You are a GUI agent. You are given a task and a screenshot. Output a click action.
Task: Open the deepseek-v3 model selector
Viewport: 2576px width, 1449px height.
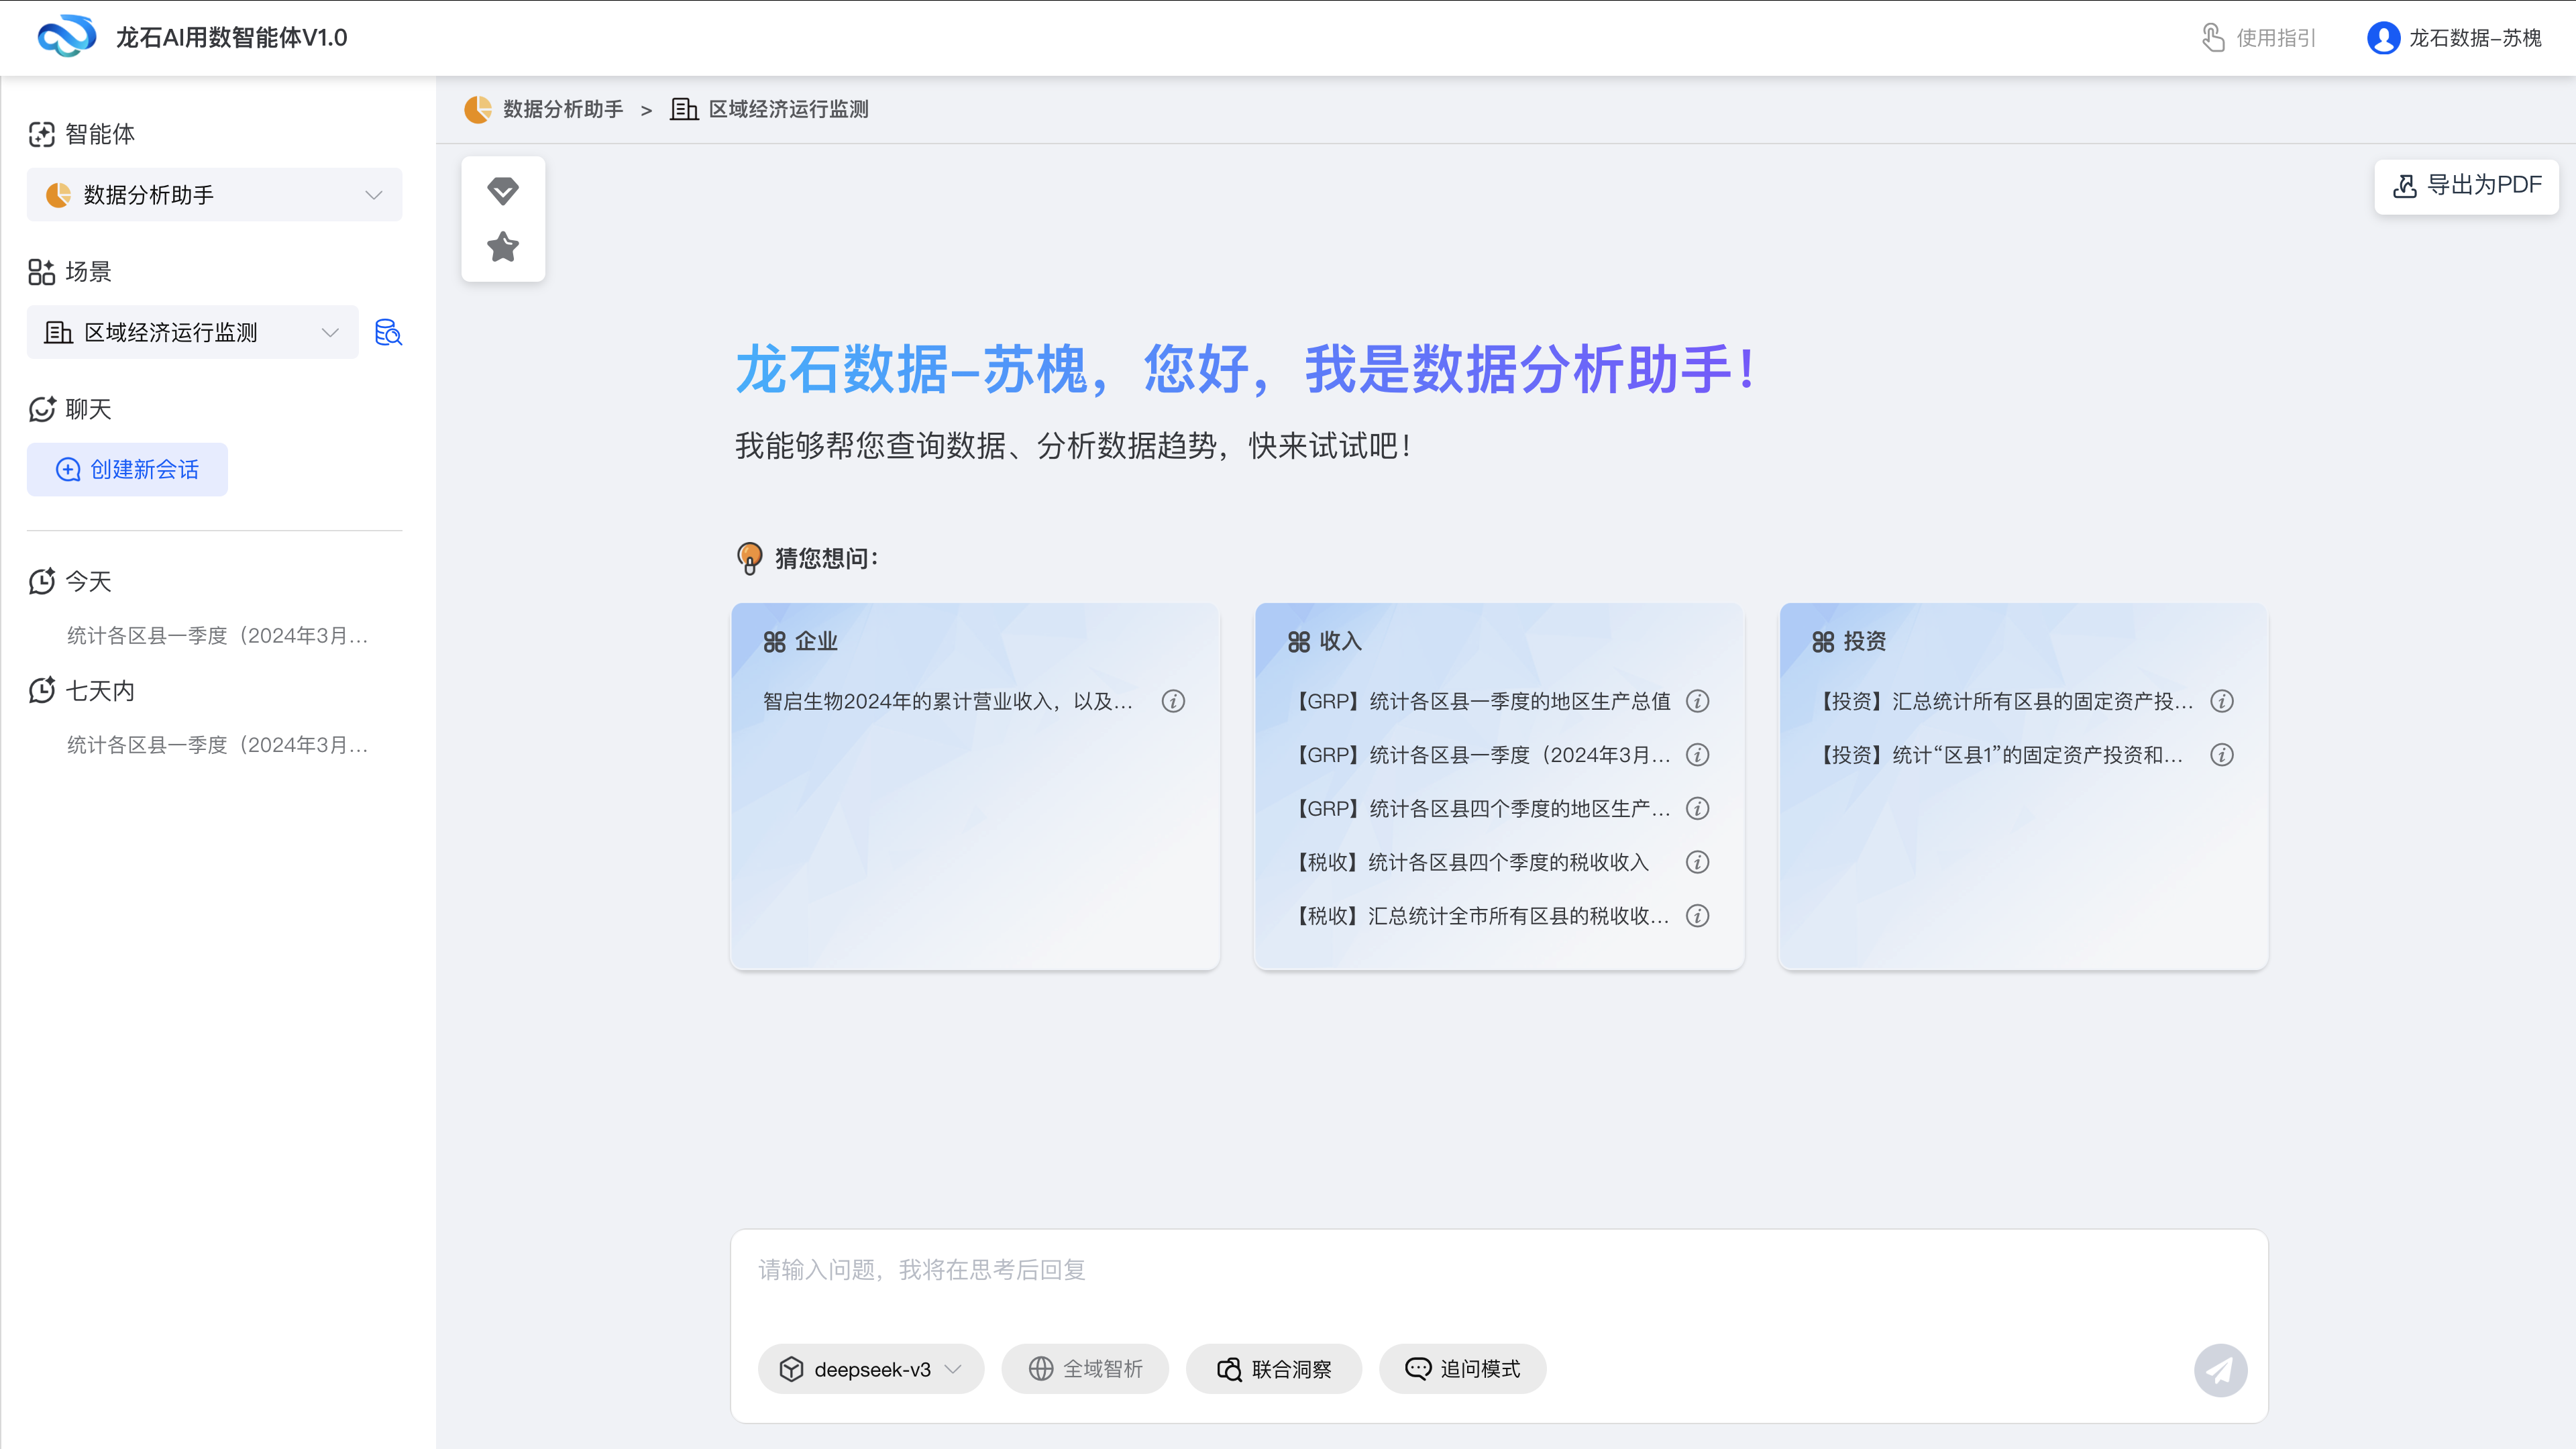tap(870, 1368)
